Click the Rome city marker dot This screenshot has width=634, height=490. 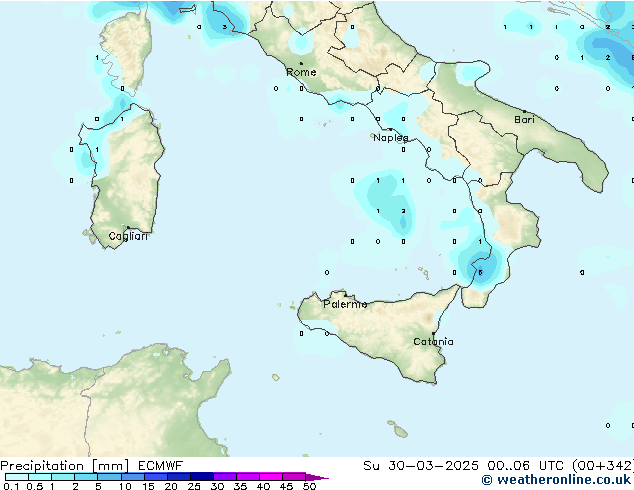click(301, 64)
